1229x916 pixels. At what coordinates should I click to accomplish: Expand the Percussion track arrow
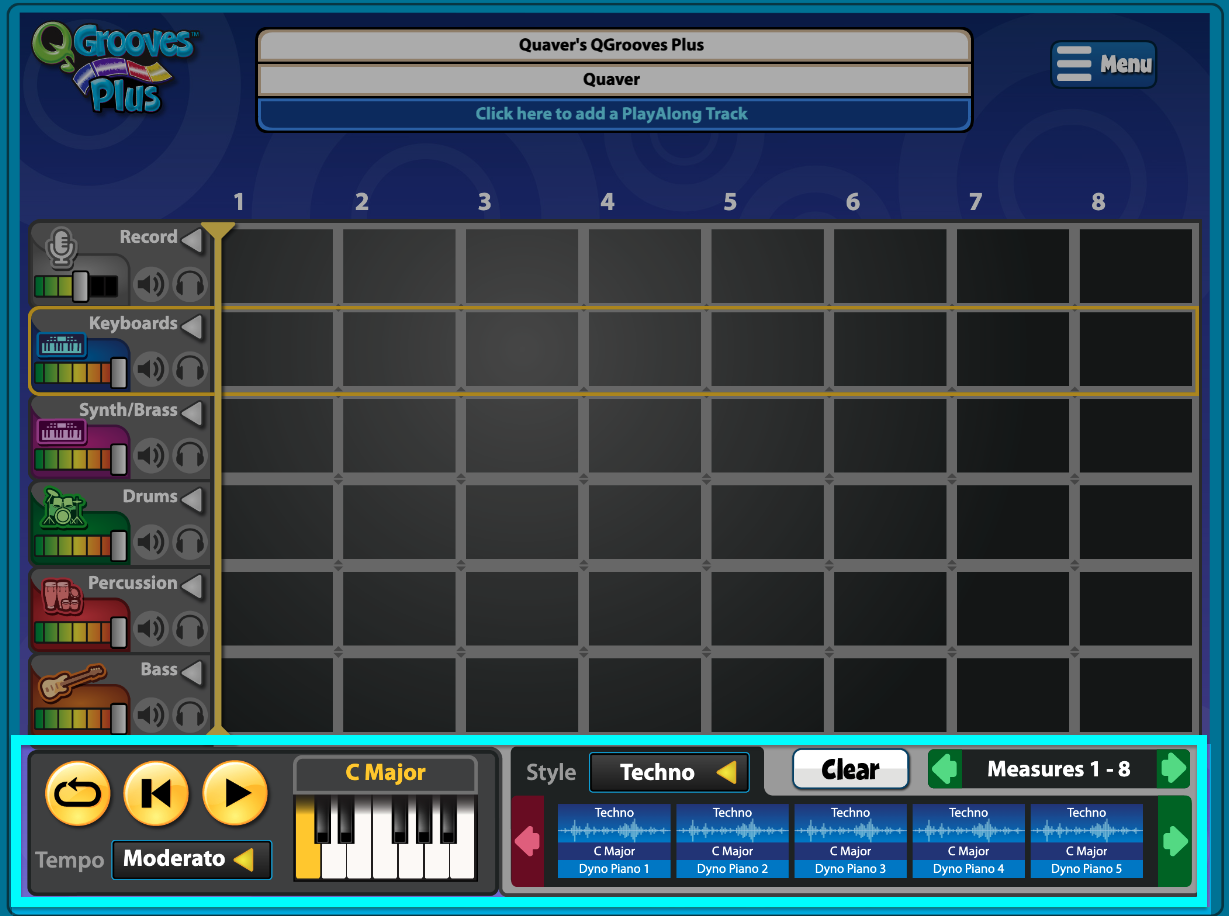tap(192, 586)
